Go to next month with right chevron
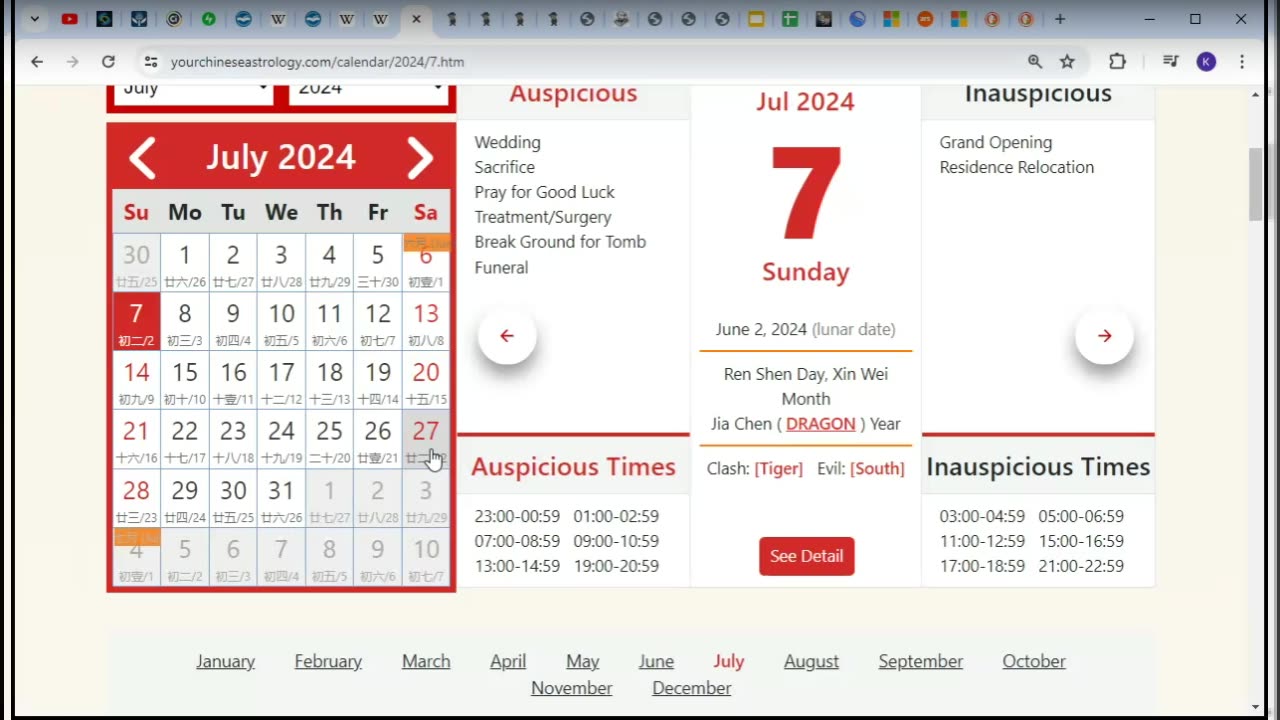This screenshot has width=1280, height=720. coord(420,158)
